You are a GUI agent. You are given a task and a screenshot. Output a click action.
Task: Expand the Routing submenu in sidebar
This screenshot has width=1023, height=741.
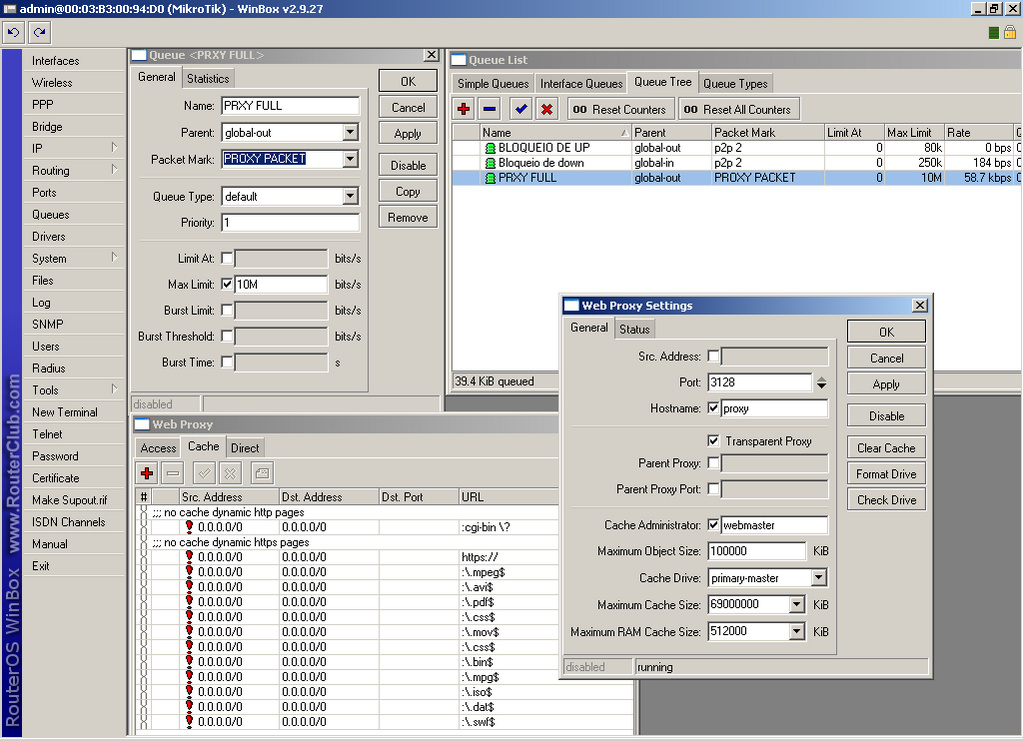tap(114, 170)
